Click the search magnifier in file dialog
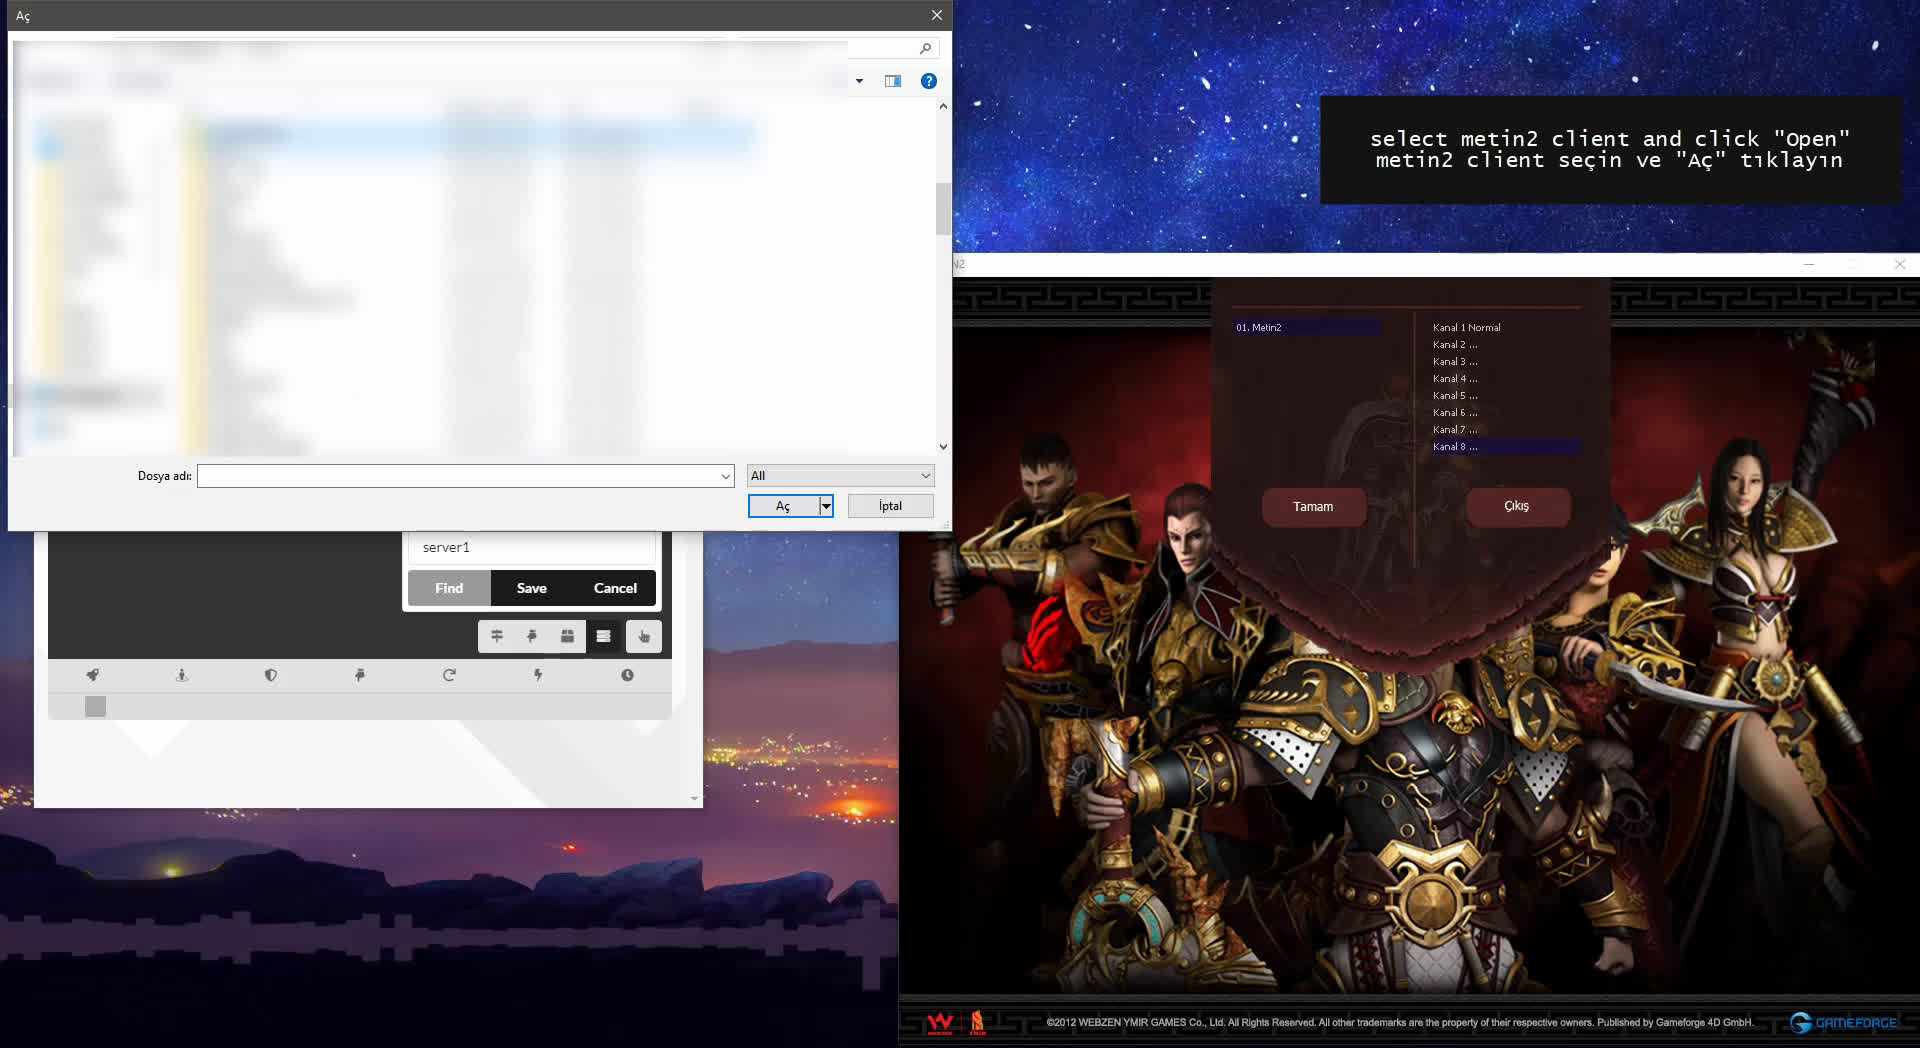The width and height of the screenshot is (1920, 1048). 925,48
